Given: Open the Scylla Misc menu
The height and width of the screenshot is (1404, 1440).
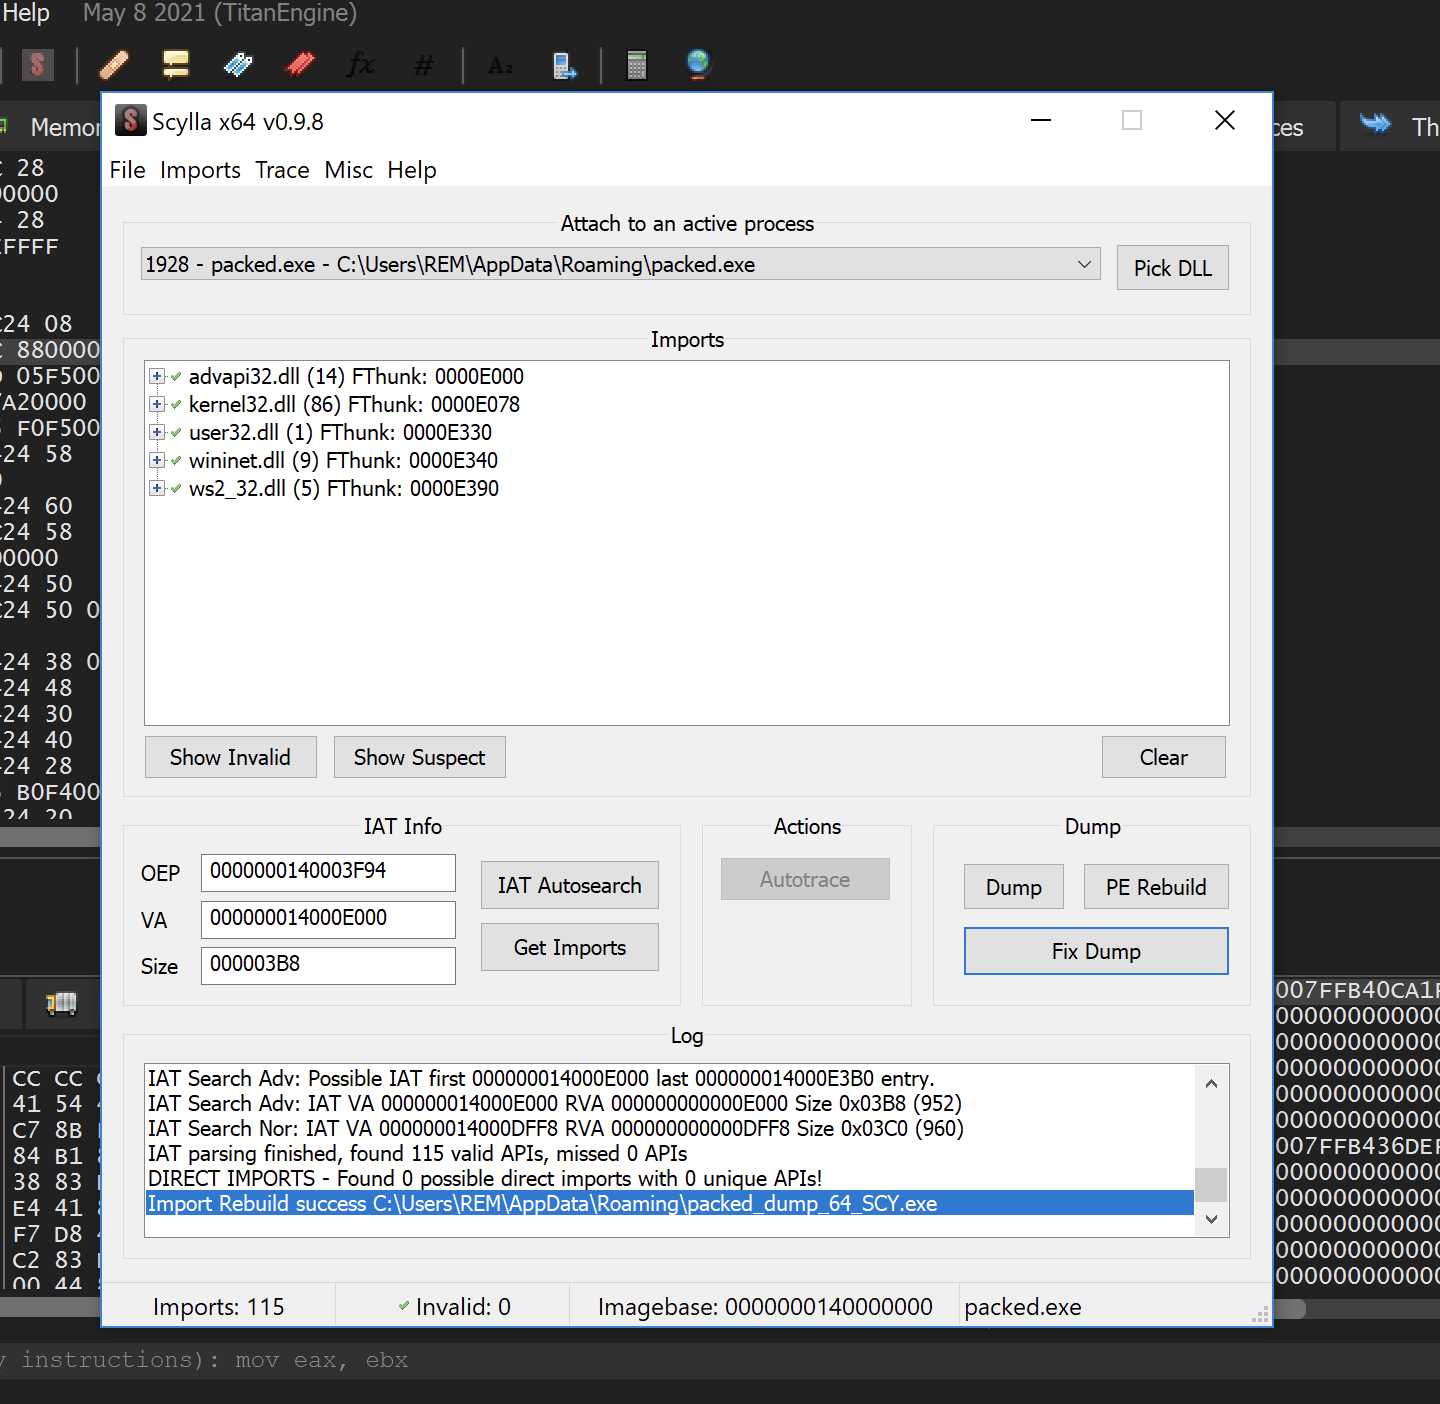Looking at the screenshot, I should point(349,170).
